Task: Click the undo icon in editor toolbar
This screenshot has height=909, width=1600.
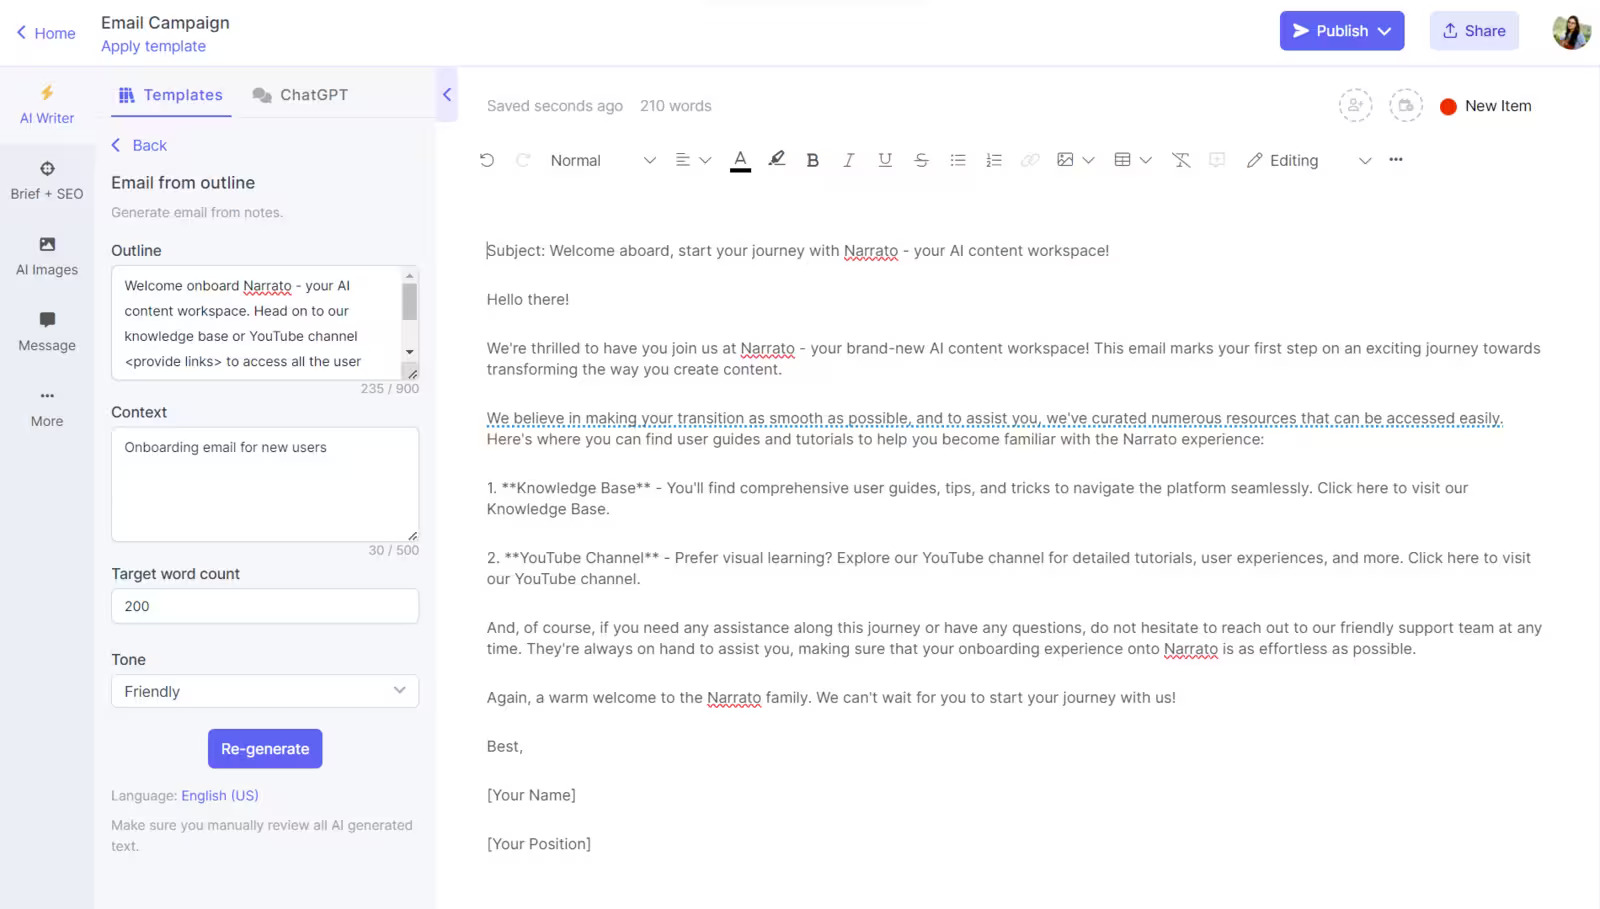Action: [x=487, y=159]
